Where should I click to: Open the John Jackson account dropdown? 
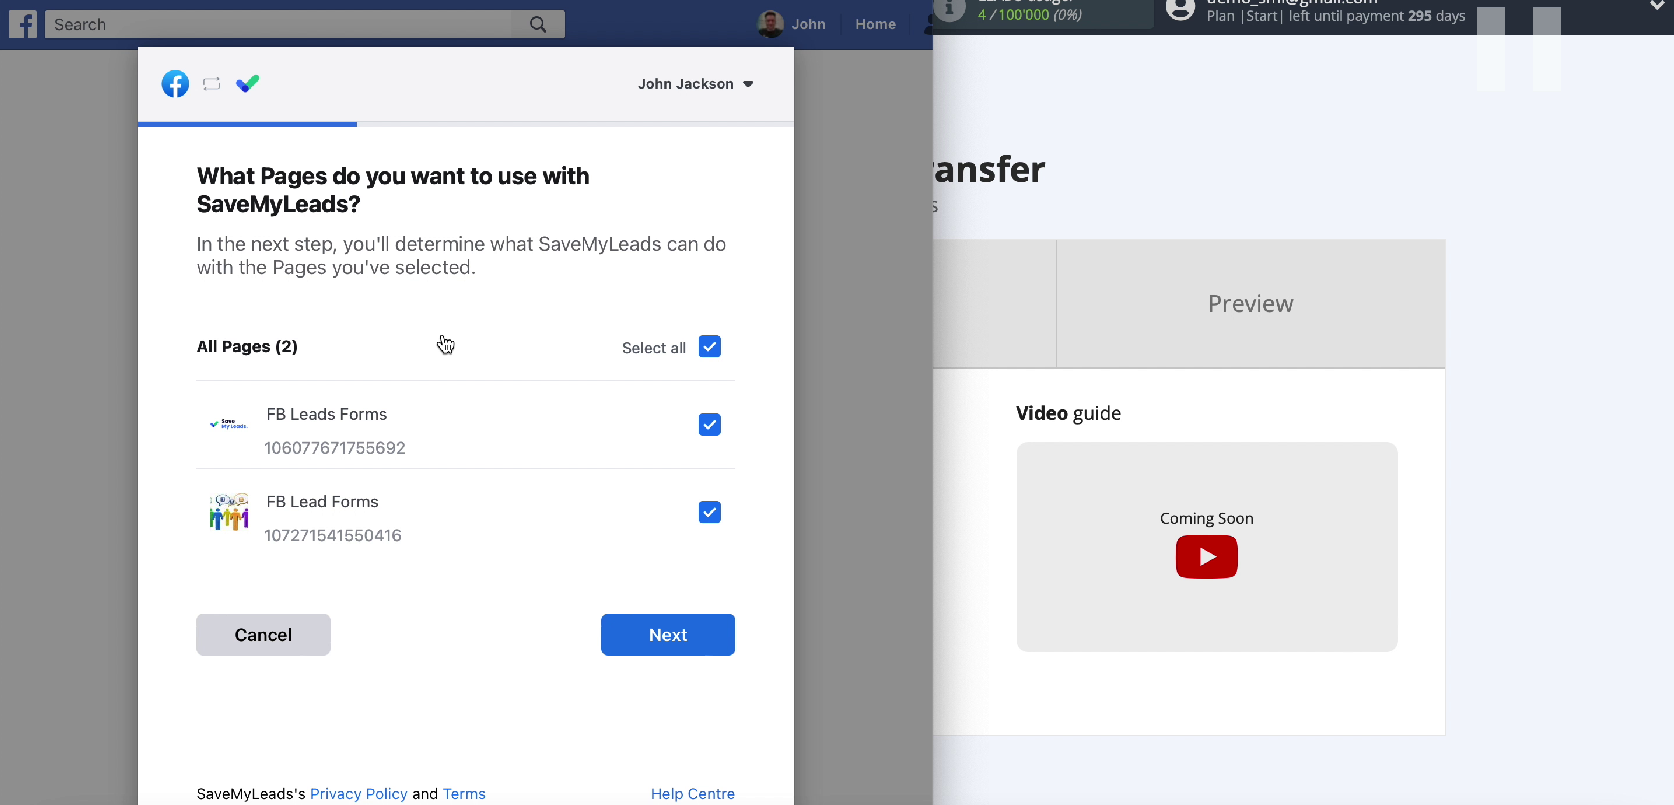coord(695,84)
